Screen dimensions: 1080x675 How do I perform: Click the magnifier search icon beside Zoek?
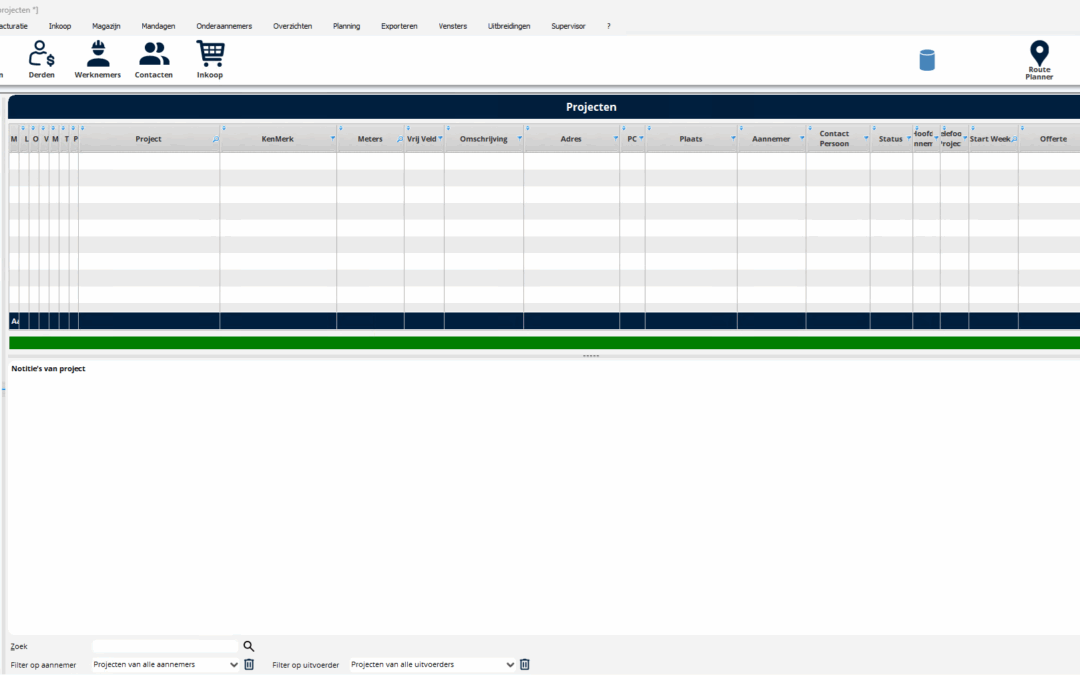point(249,647)
